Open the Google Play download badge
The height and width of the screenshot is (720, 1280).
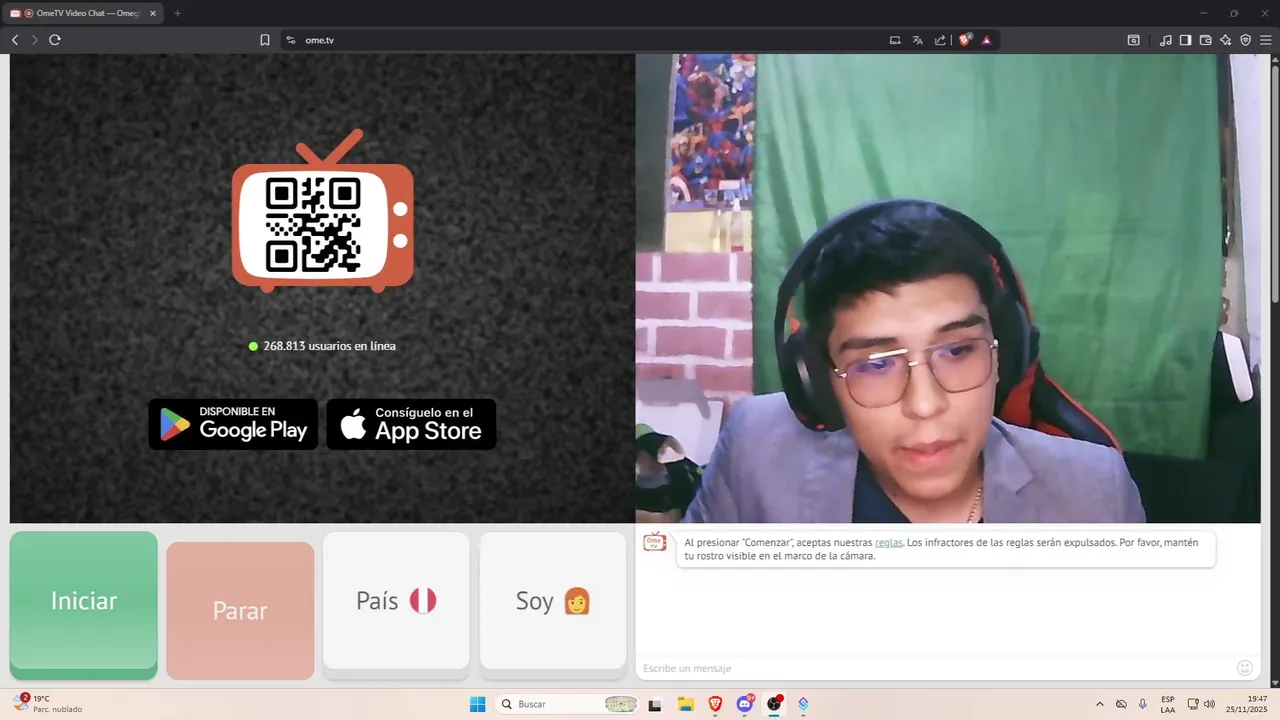pos(233,424)
